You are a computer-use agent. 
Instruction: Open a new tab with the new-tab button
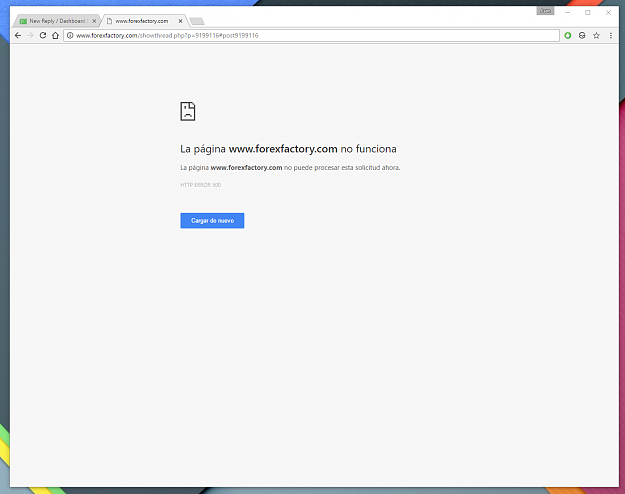coord(197,21)
